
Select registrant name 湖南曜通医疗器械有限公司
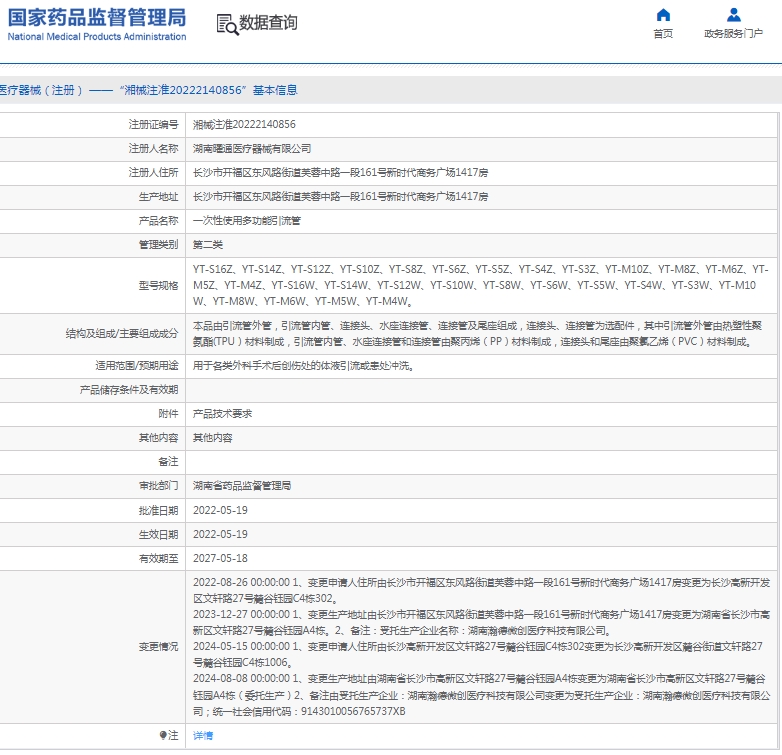click(252, 148)
